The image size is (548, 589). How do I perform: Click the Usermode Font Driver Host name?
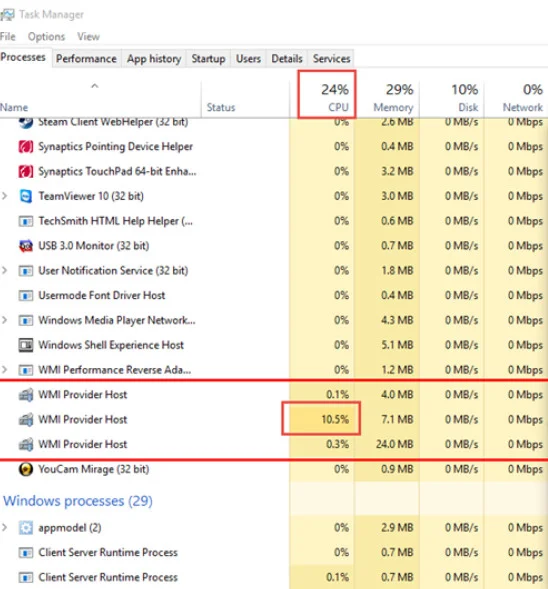(x=101, y=296)
